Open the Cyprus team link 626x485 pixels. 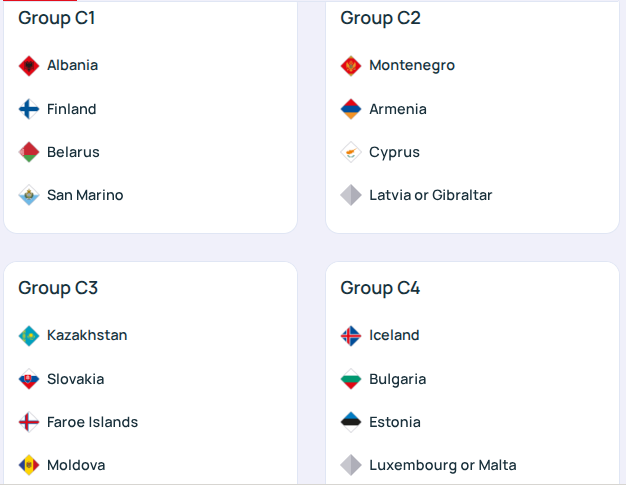point(394,152)
